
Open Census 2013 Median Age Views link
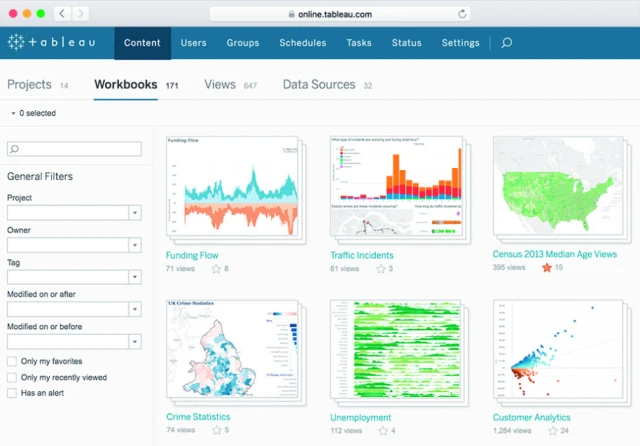tap(554, 254)
